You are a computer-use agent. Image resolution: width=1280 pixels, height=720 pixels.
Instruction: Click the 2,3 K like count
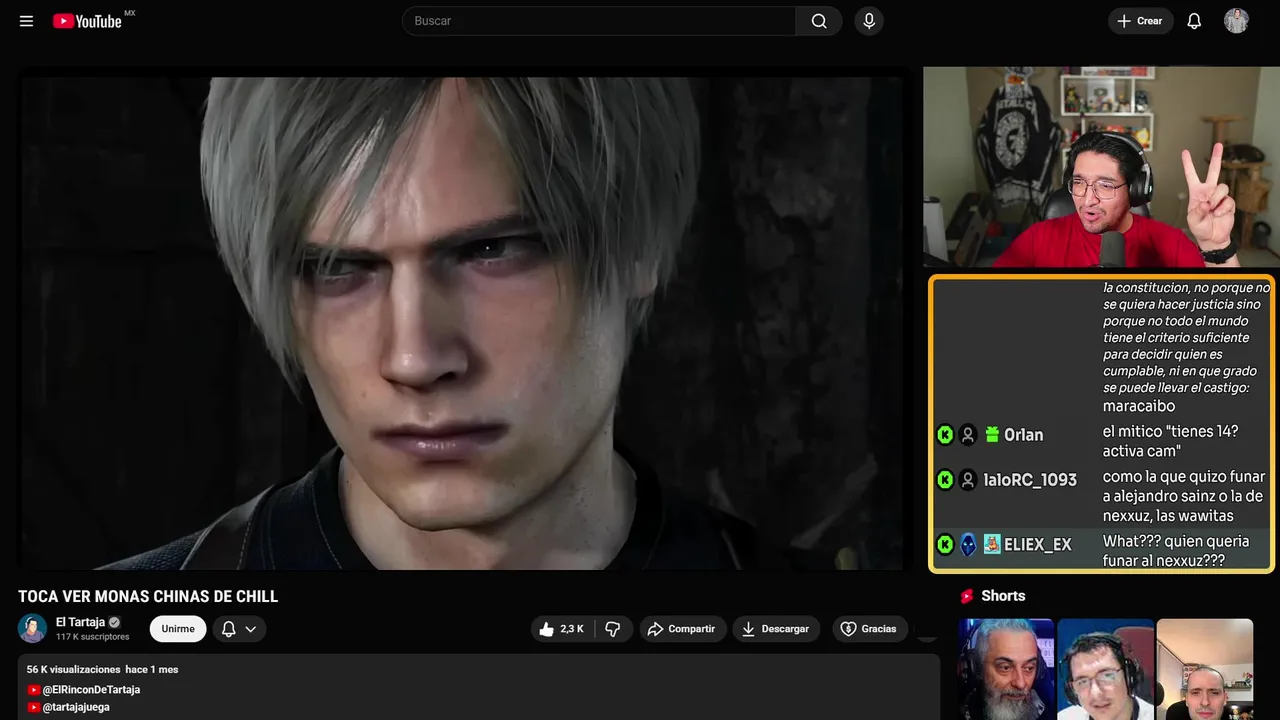coord(572,629)
